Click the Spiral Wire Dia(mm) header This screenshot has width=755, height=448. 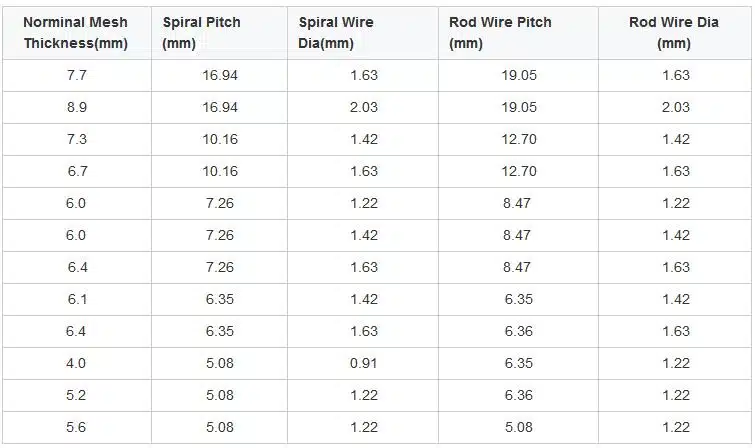363,33
